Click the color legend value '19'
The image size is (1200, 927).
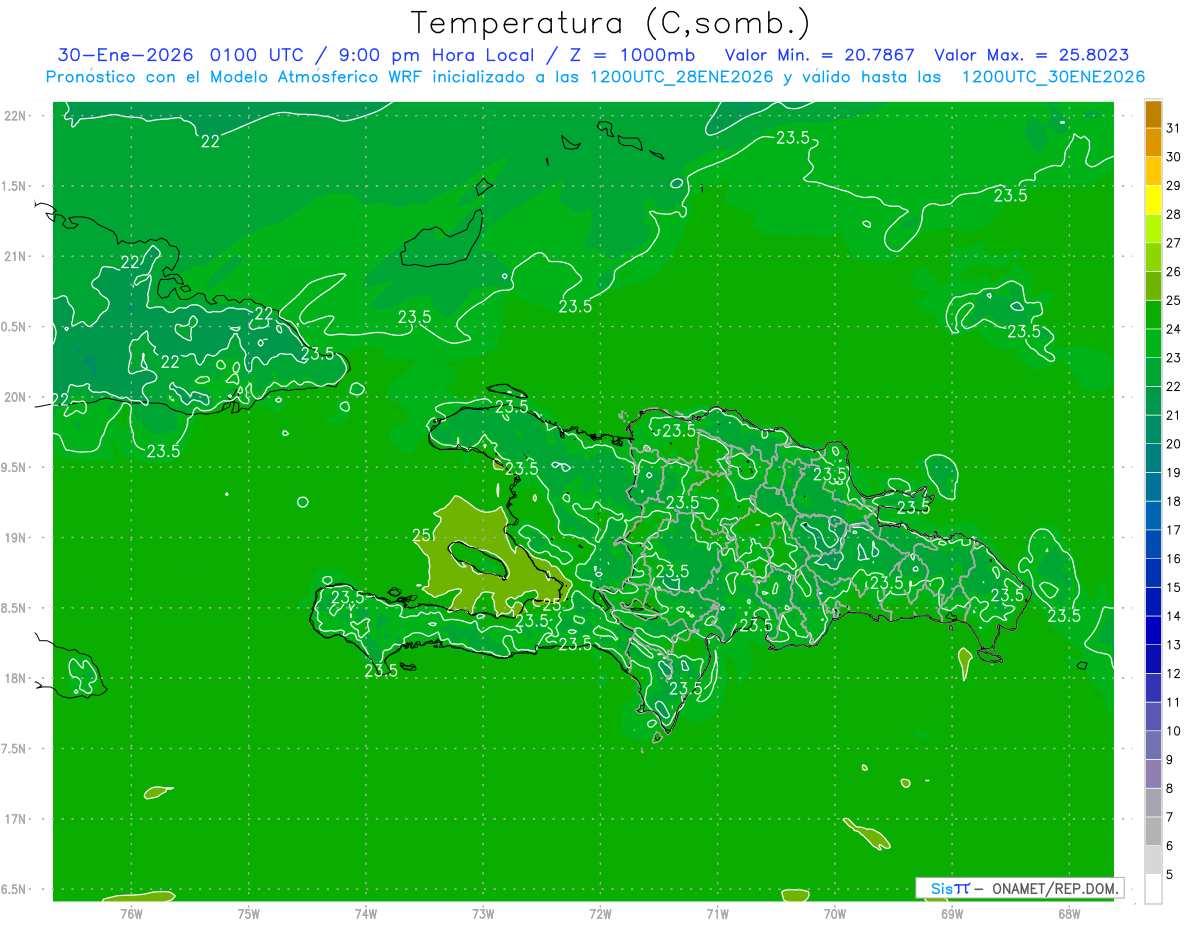click(1173, 473)
